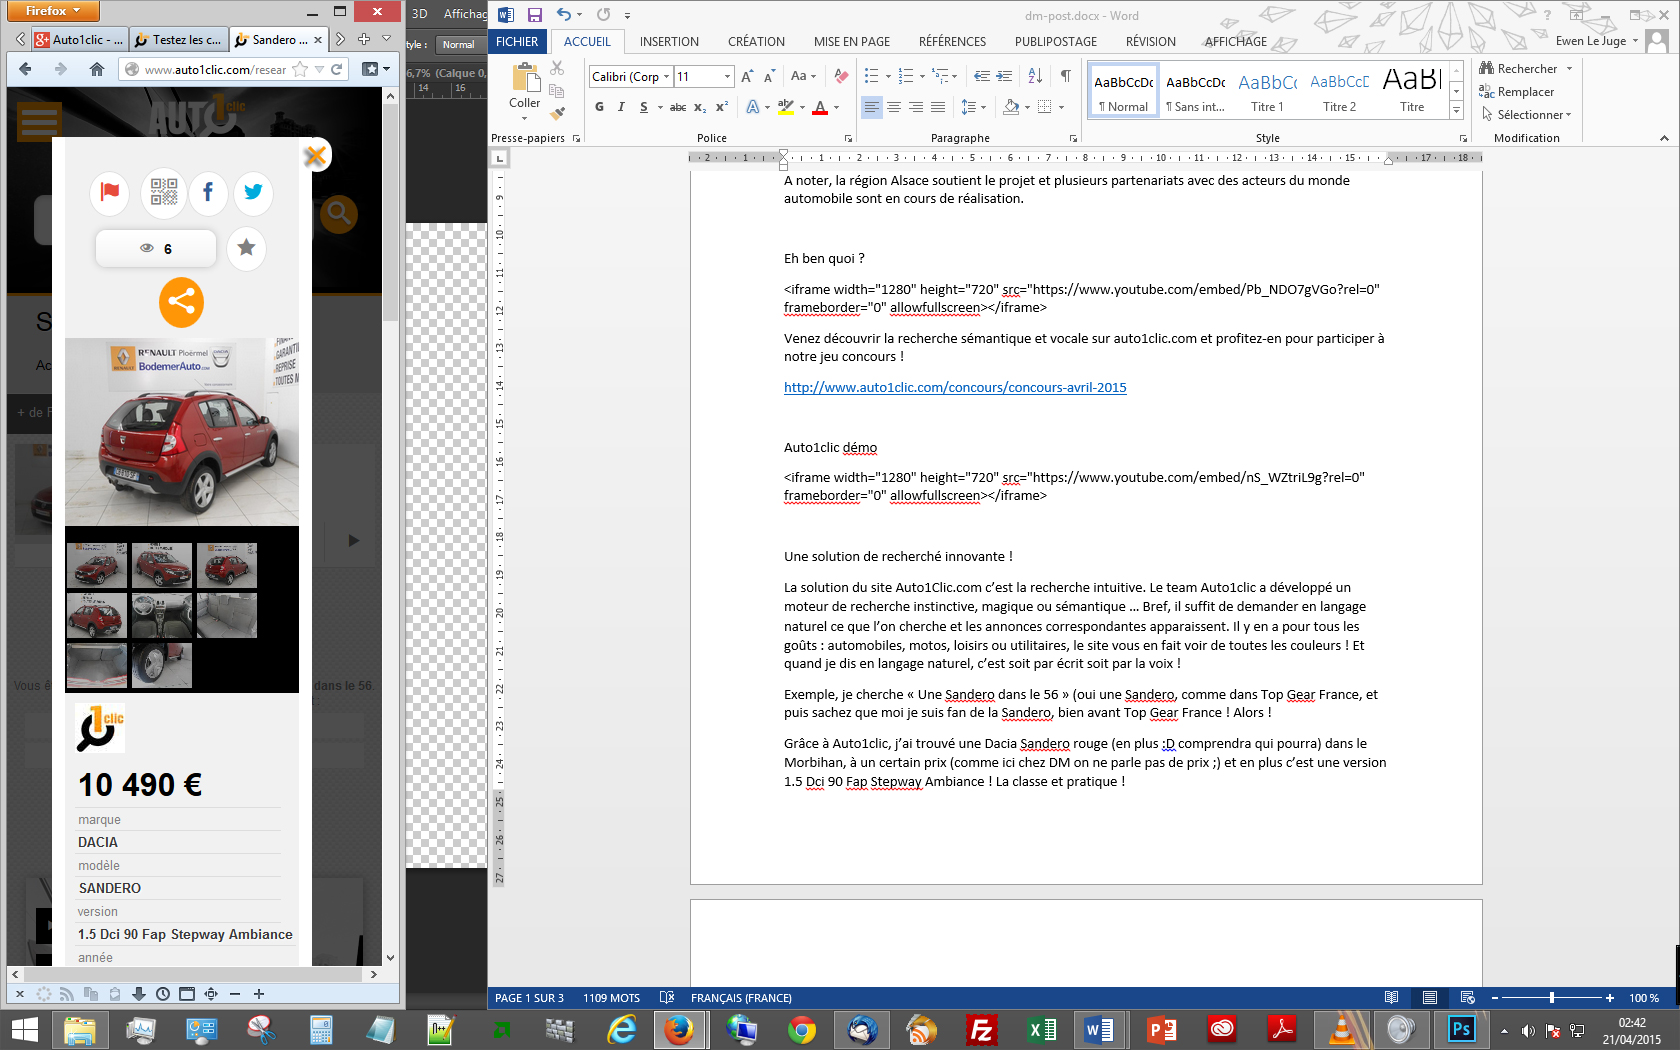Click the red flag report icon
This screenshot has height=1050, width=1680.
click(110, 192)
